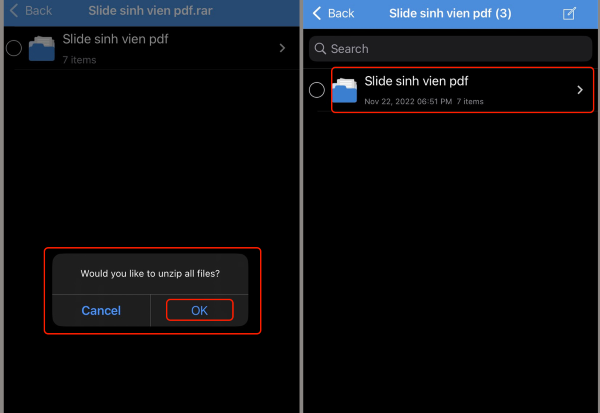600x413 pixels.
Task: Select the folder's circle in the .rar archive list
Action: [14, 48]
